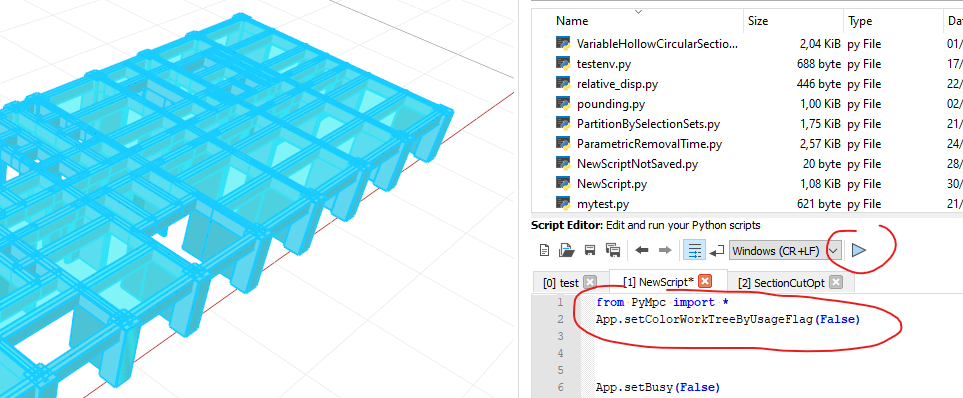Click line number 4 in editor gutter
The width and height of the screenshot is (963, 398).
click(x=559, y=353)
